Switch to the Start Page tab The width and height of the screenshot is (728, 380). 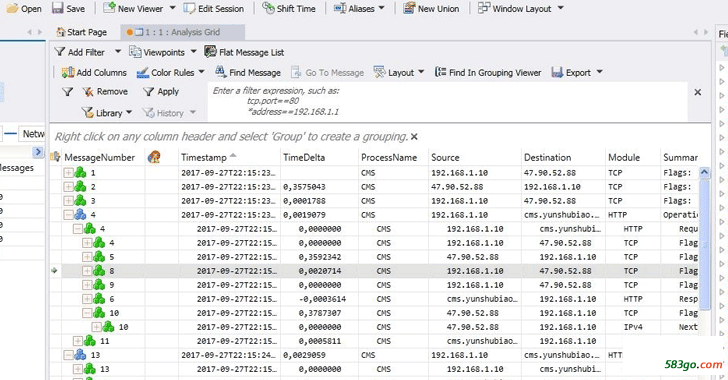81,32
